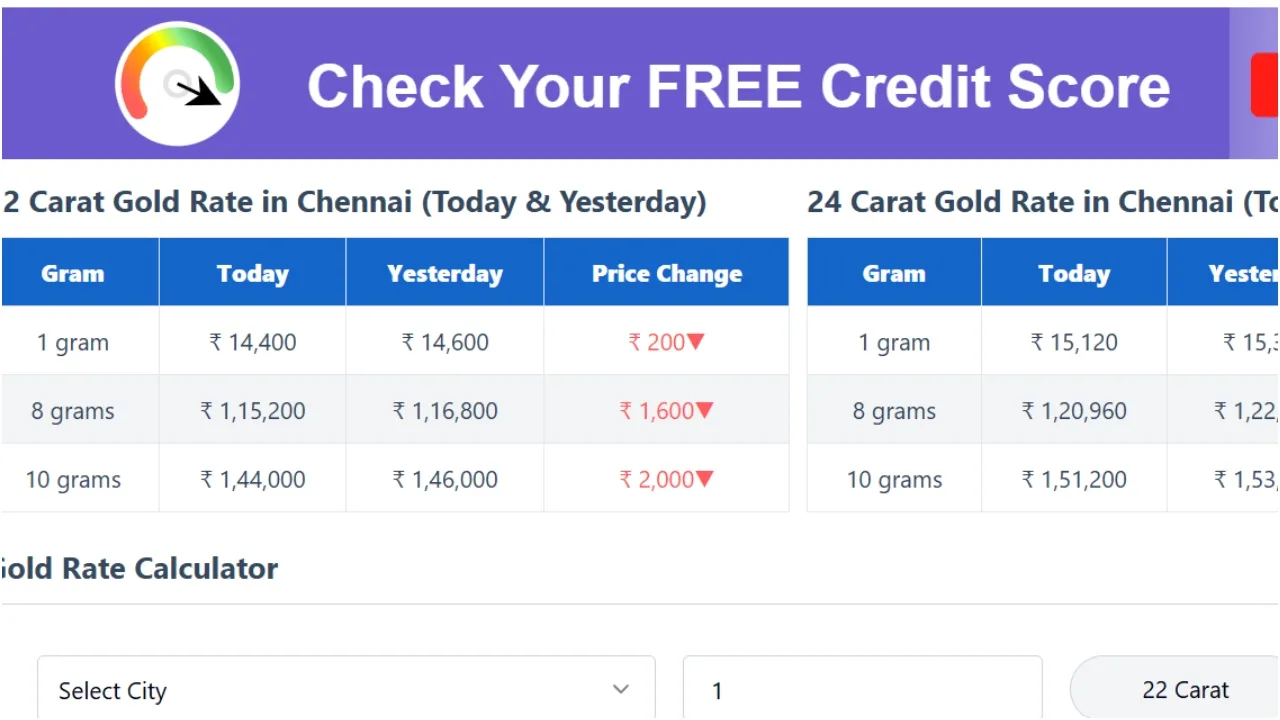Click the Yesterday header in the 22 Carat table

point(444,273)
